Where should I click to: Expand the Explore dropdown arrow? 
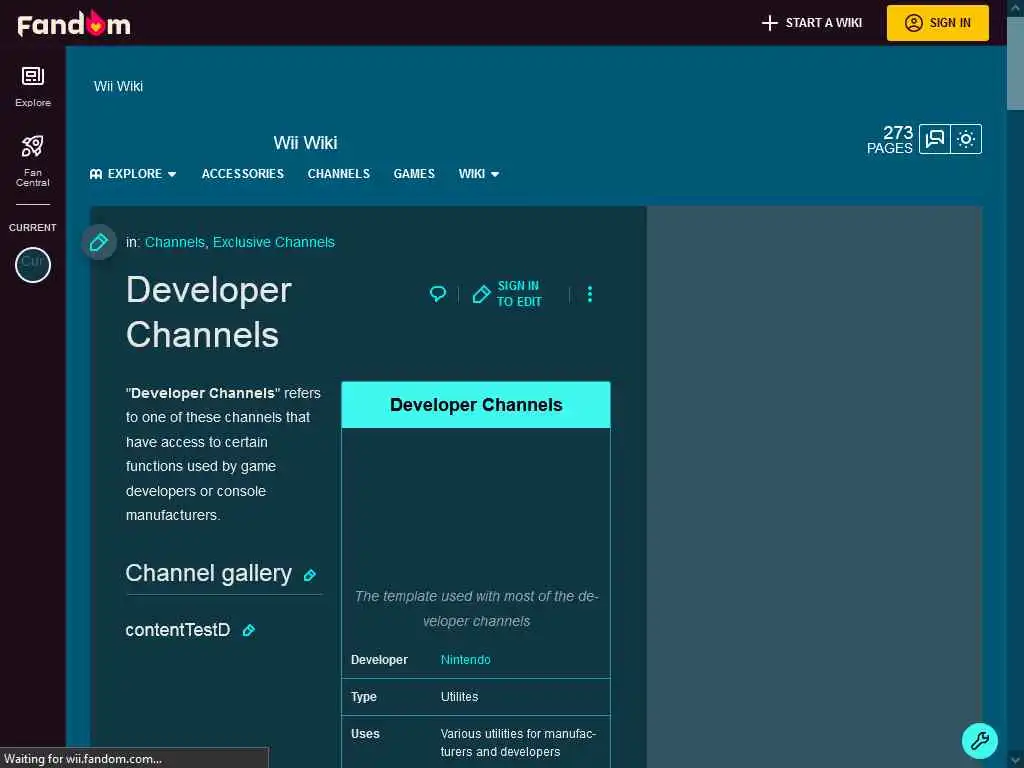(172, 174)
